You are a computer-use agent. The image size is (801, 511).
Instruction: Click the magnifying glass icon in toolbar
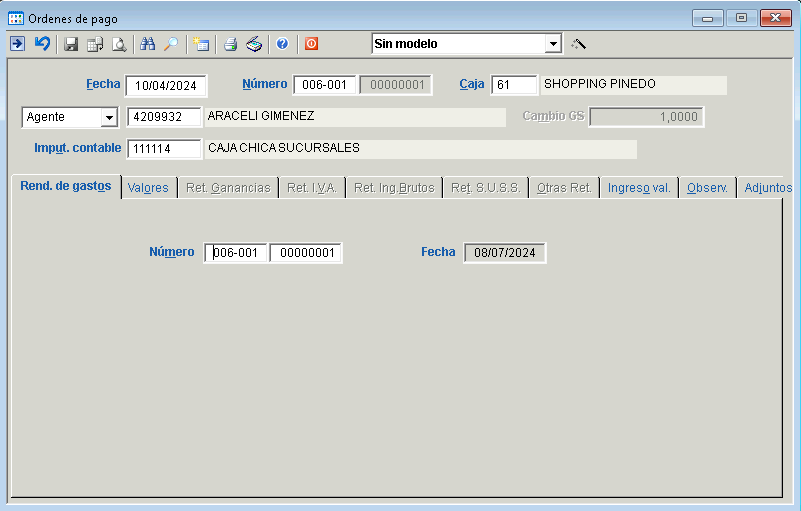171,44
